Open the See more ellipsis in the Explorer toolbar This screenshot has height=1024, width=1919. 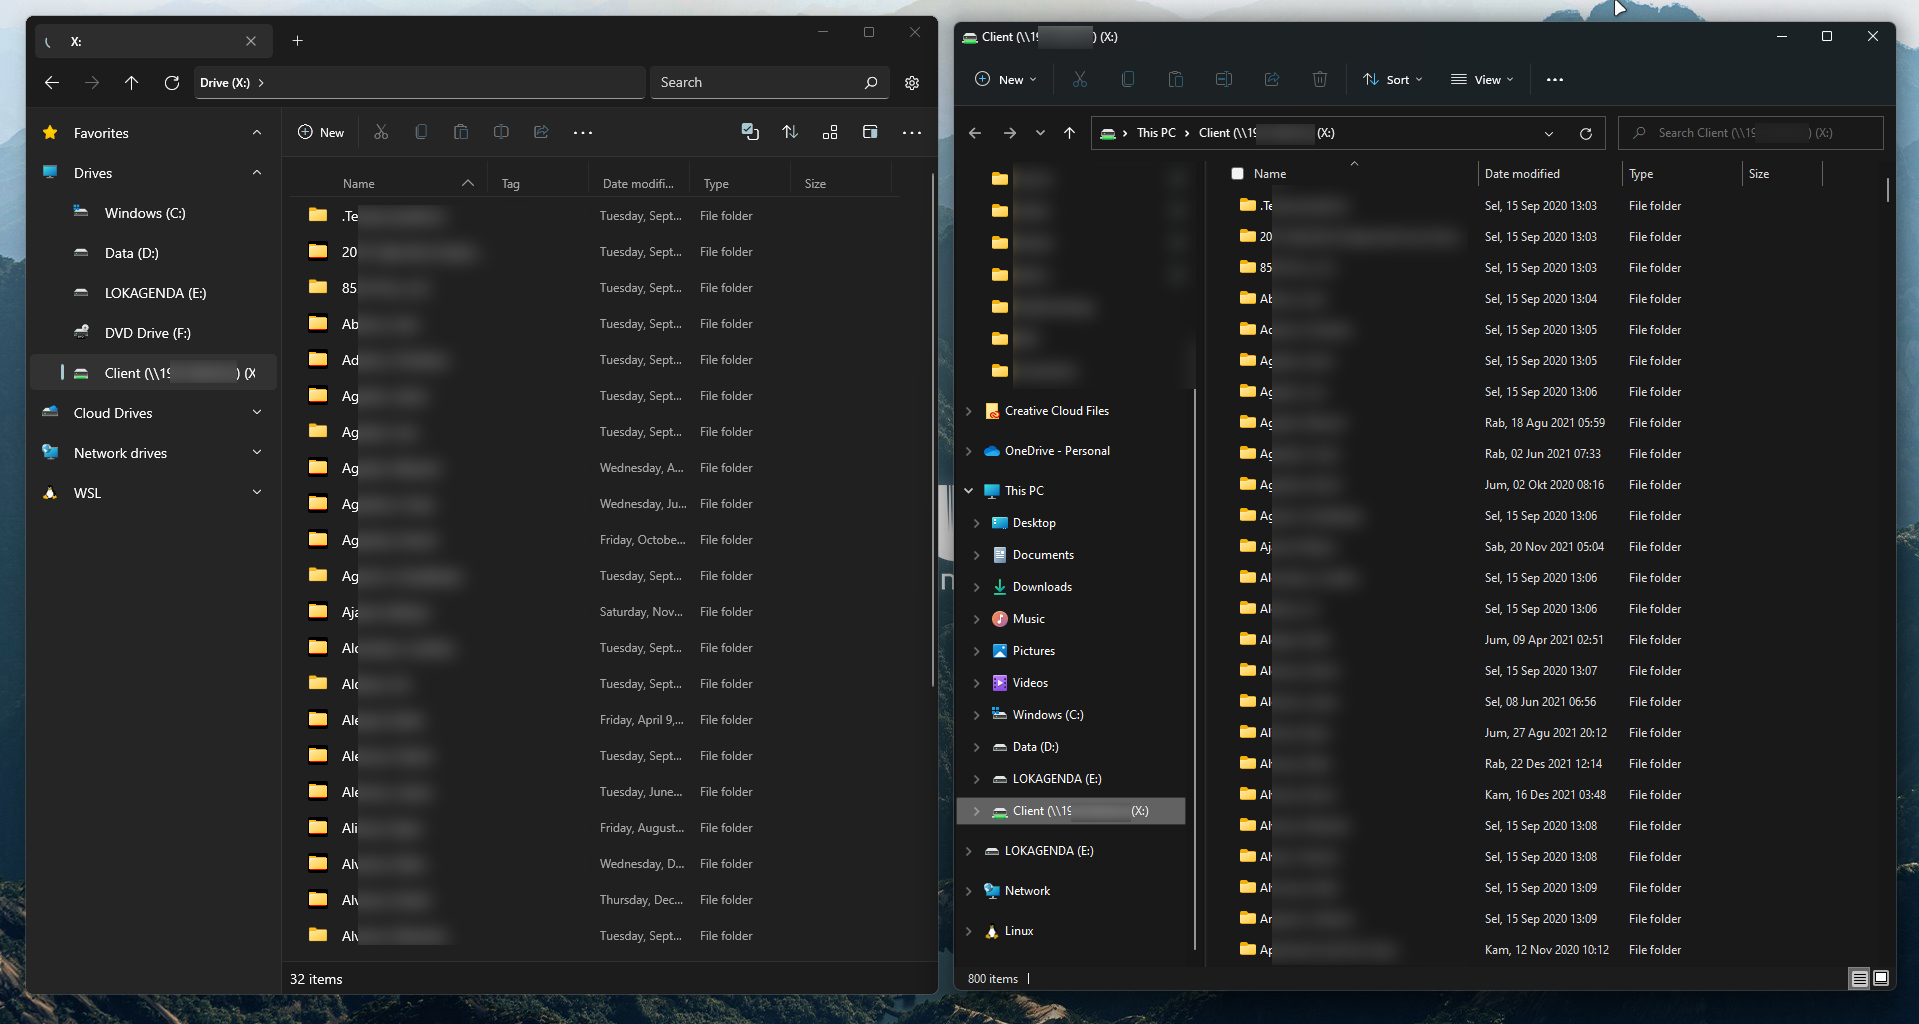(1555, 80)
